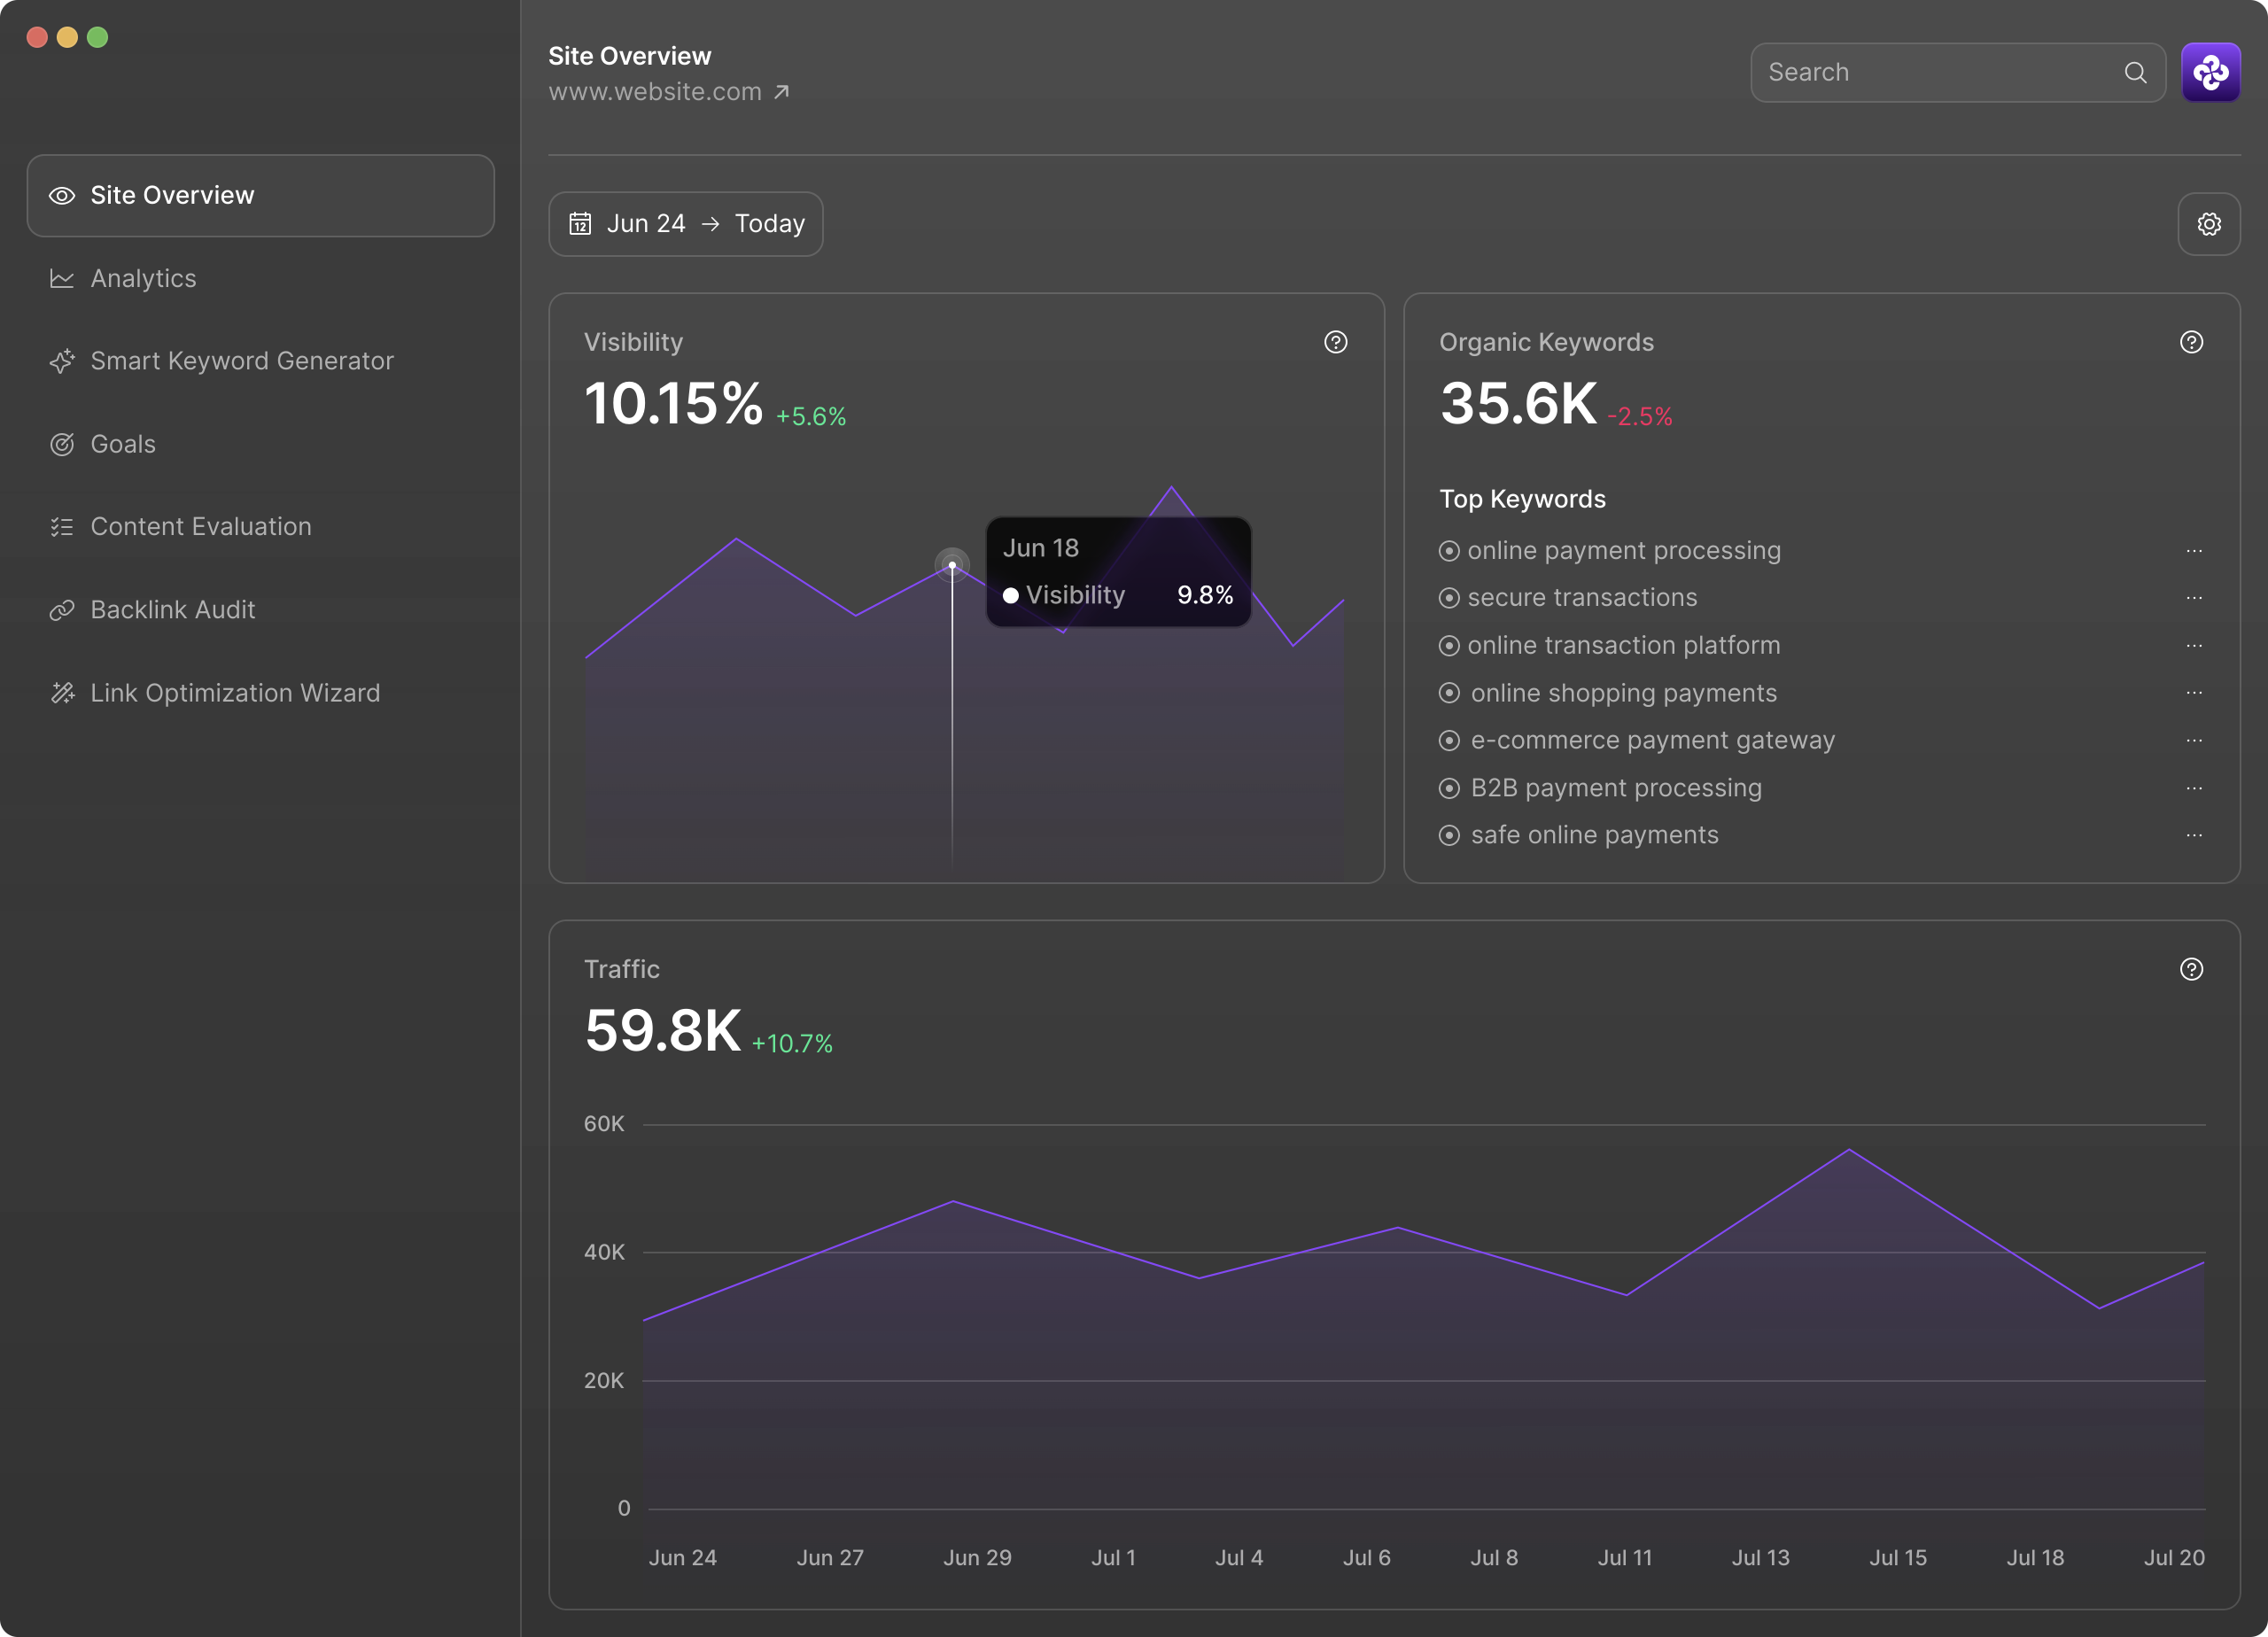
Task: Open the help tooltip on the Visibility card
Action: click(1336, 342)
